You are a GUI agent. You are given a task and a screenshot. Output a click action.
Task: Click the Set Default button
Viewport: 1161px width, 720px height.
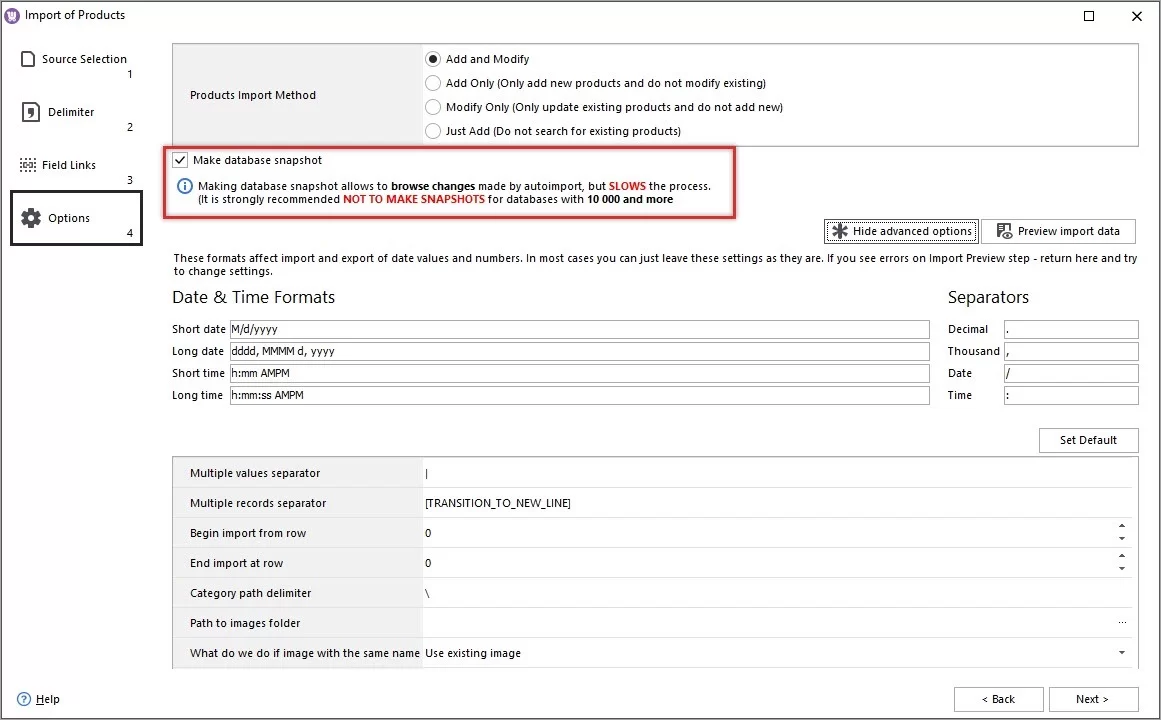(1088, 440)
